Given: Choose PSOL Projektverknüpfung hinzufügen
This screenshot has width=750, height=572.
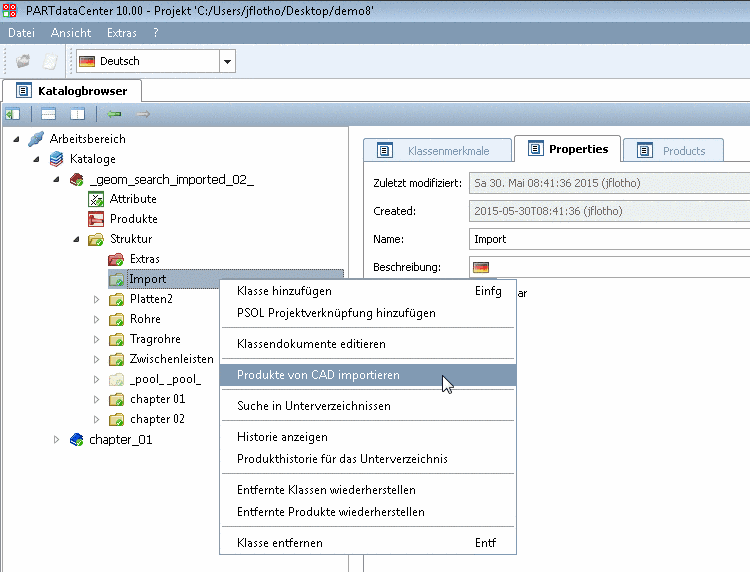Looking at the screenshot, I should click(368, 313).
